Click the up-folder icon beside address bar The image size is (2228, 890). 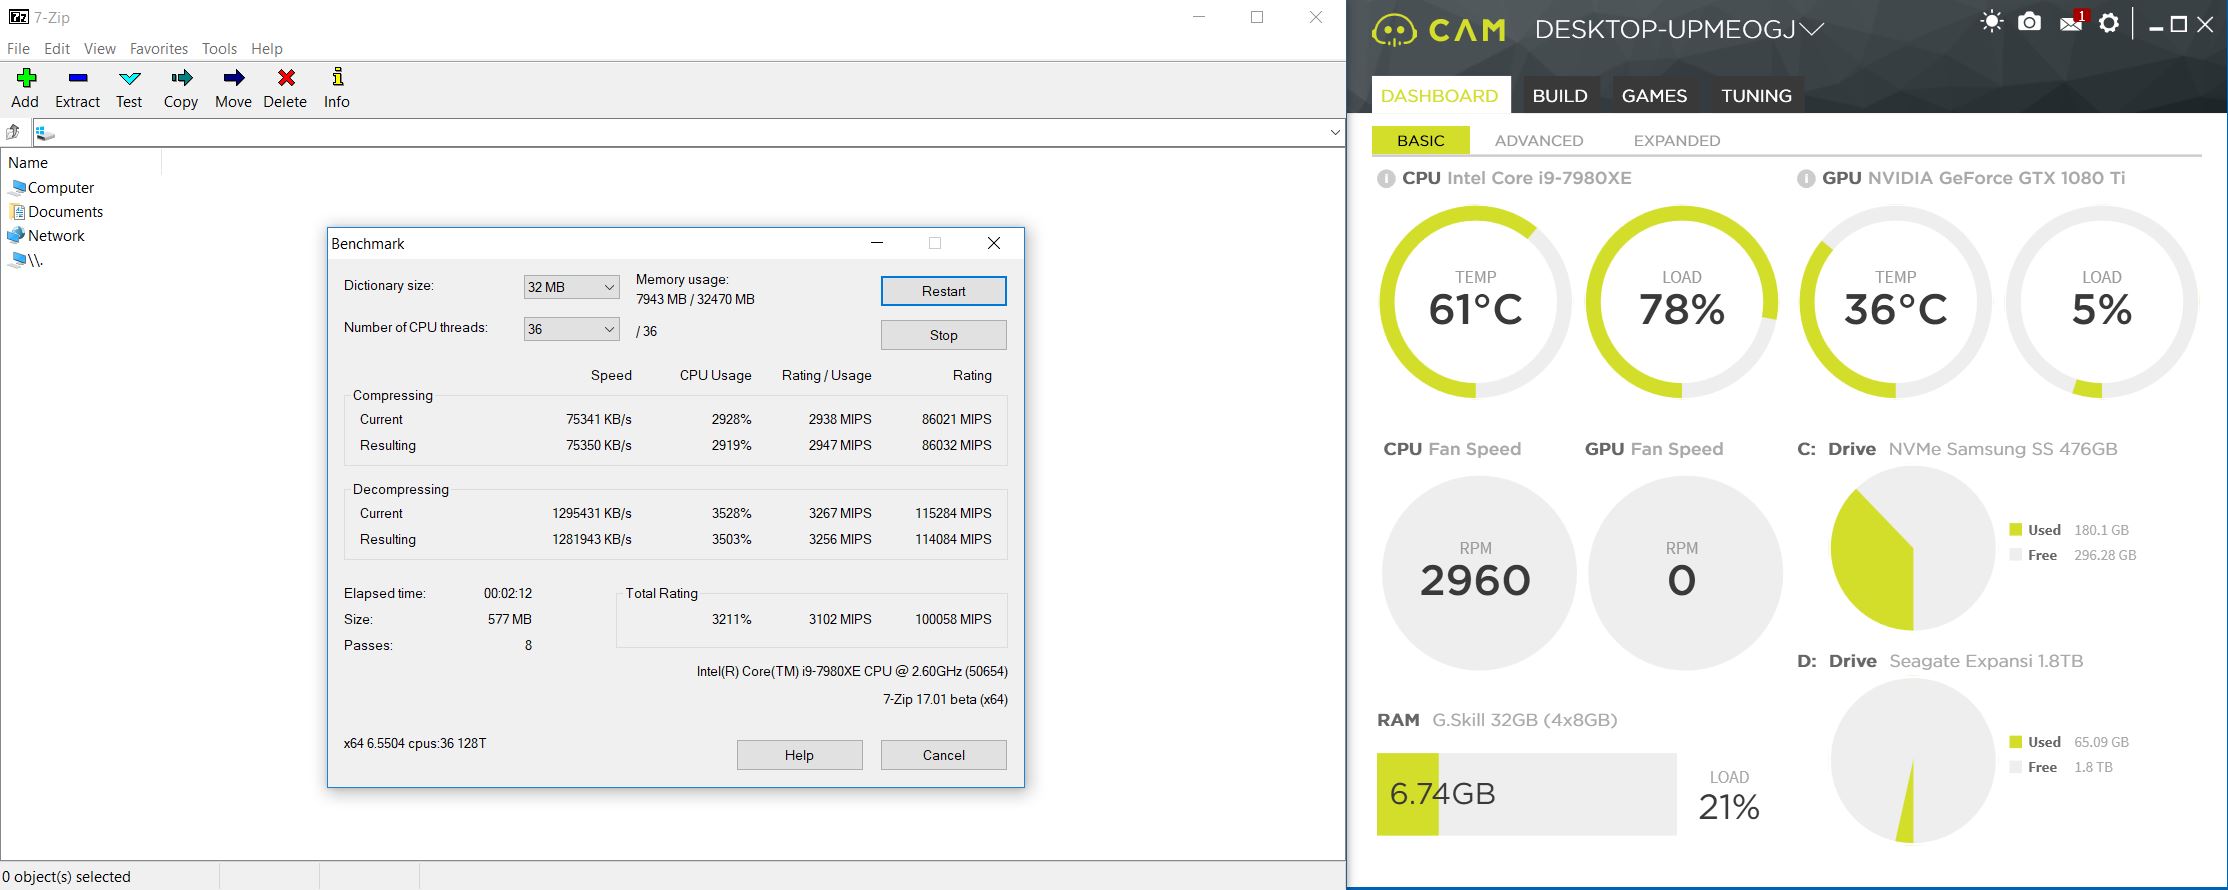click(14, 132)
